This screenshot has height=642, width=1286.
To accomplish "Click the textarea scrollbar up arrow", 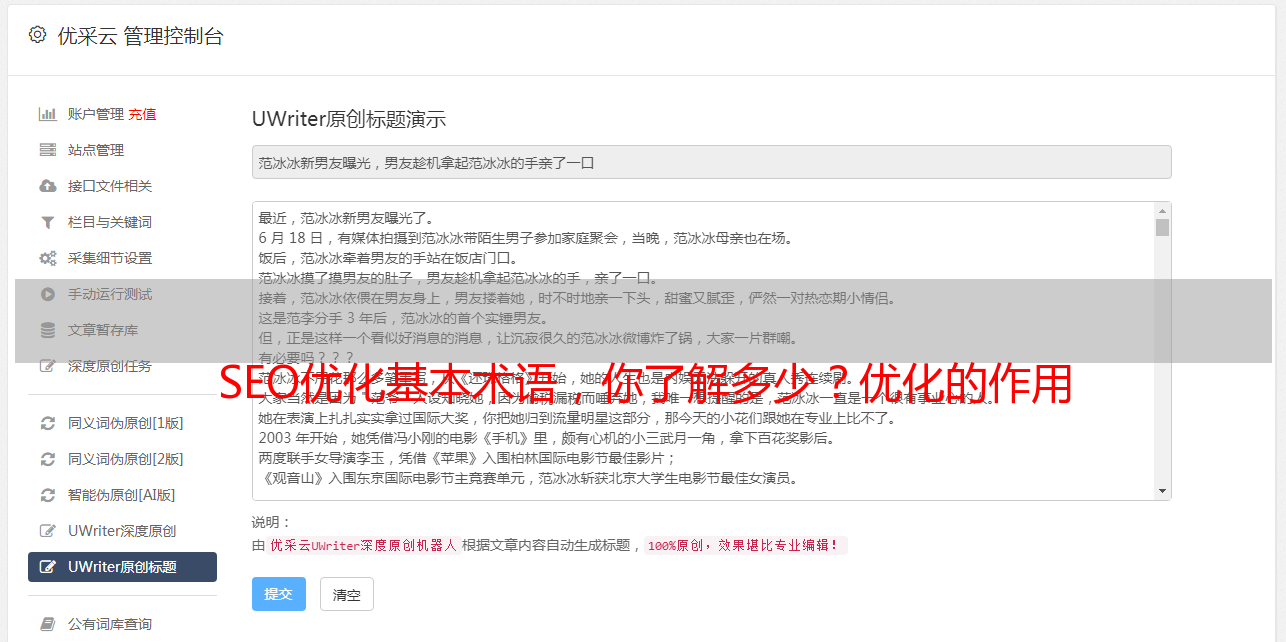I will point(1162,211).
